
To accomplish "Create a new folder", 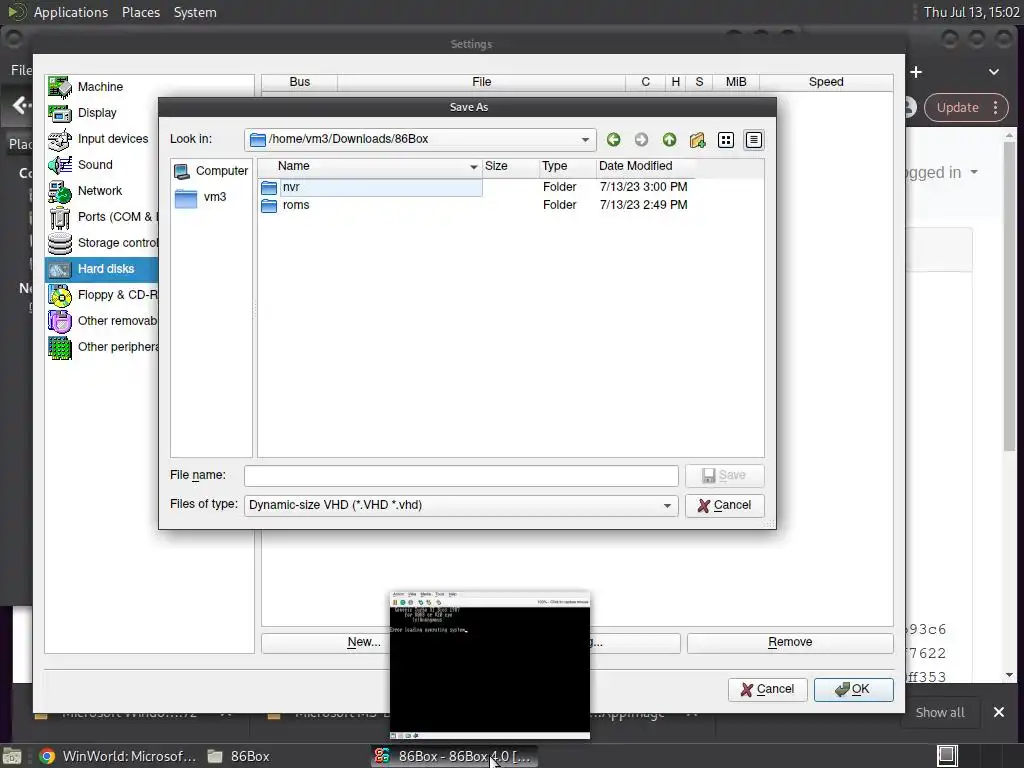I will 697,140.
